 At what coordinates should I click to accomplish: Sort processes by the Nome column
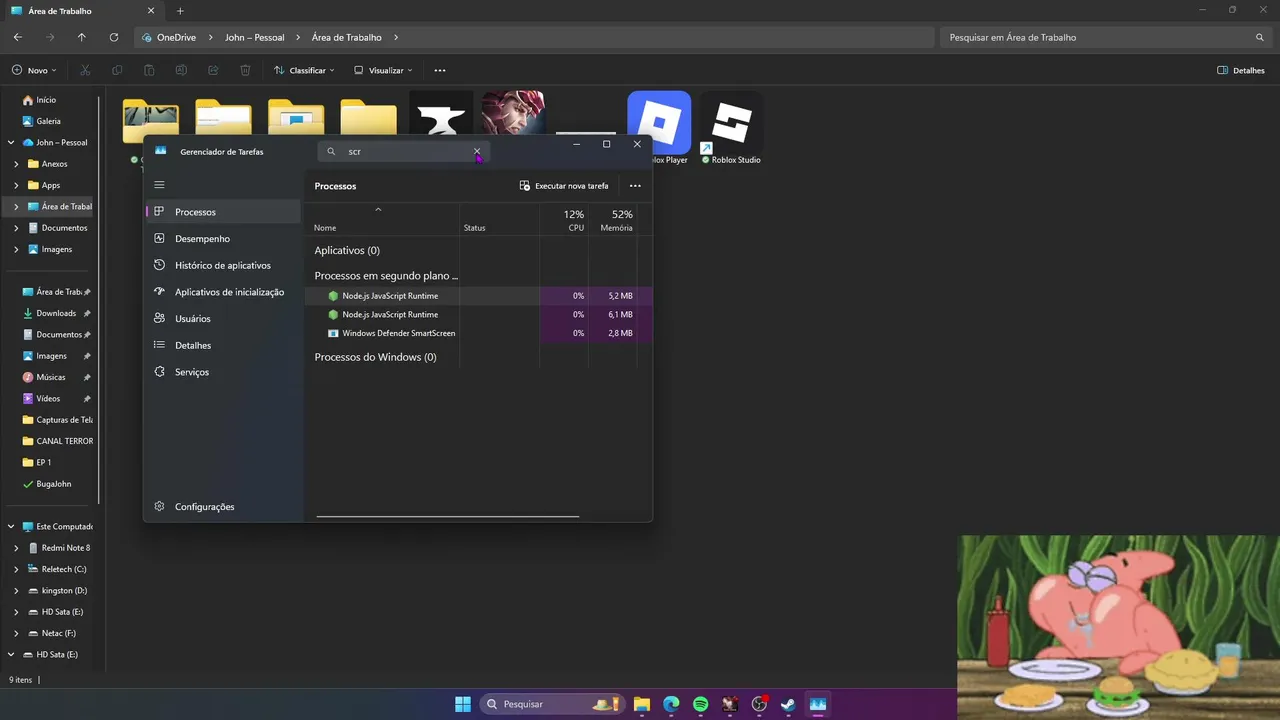coord(381,219)
